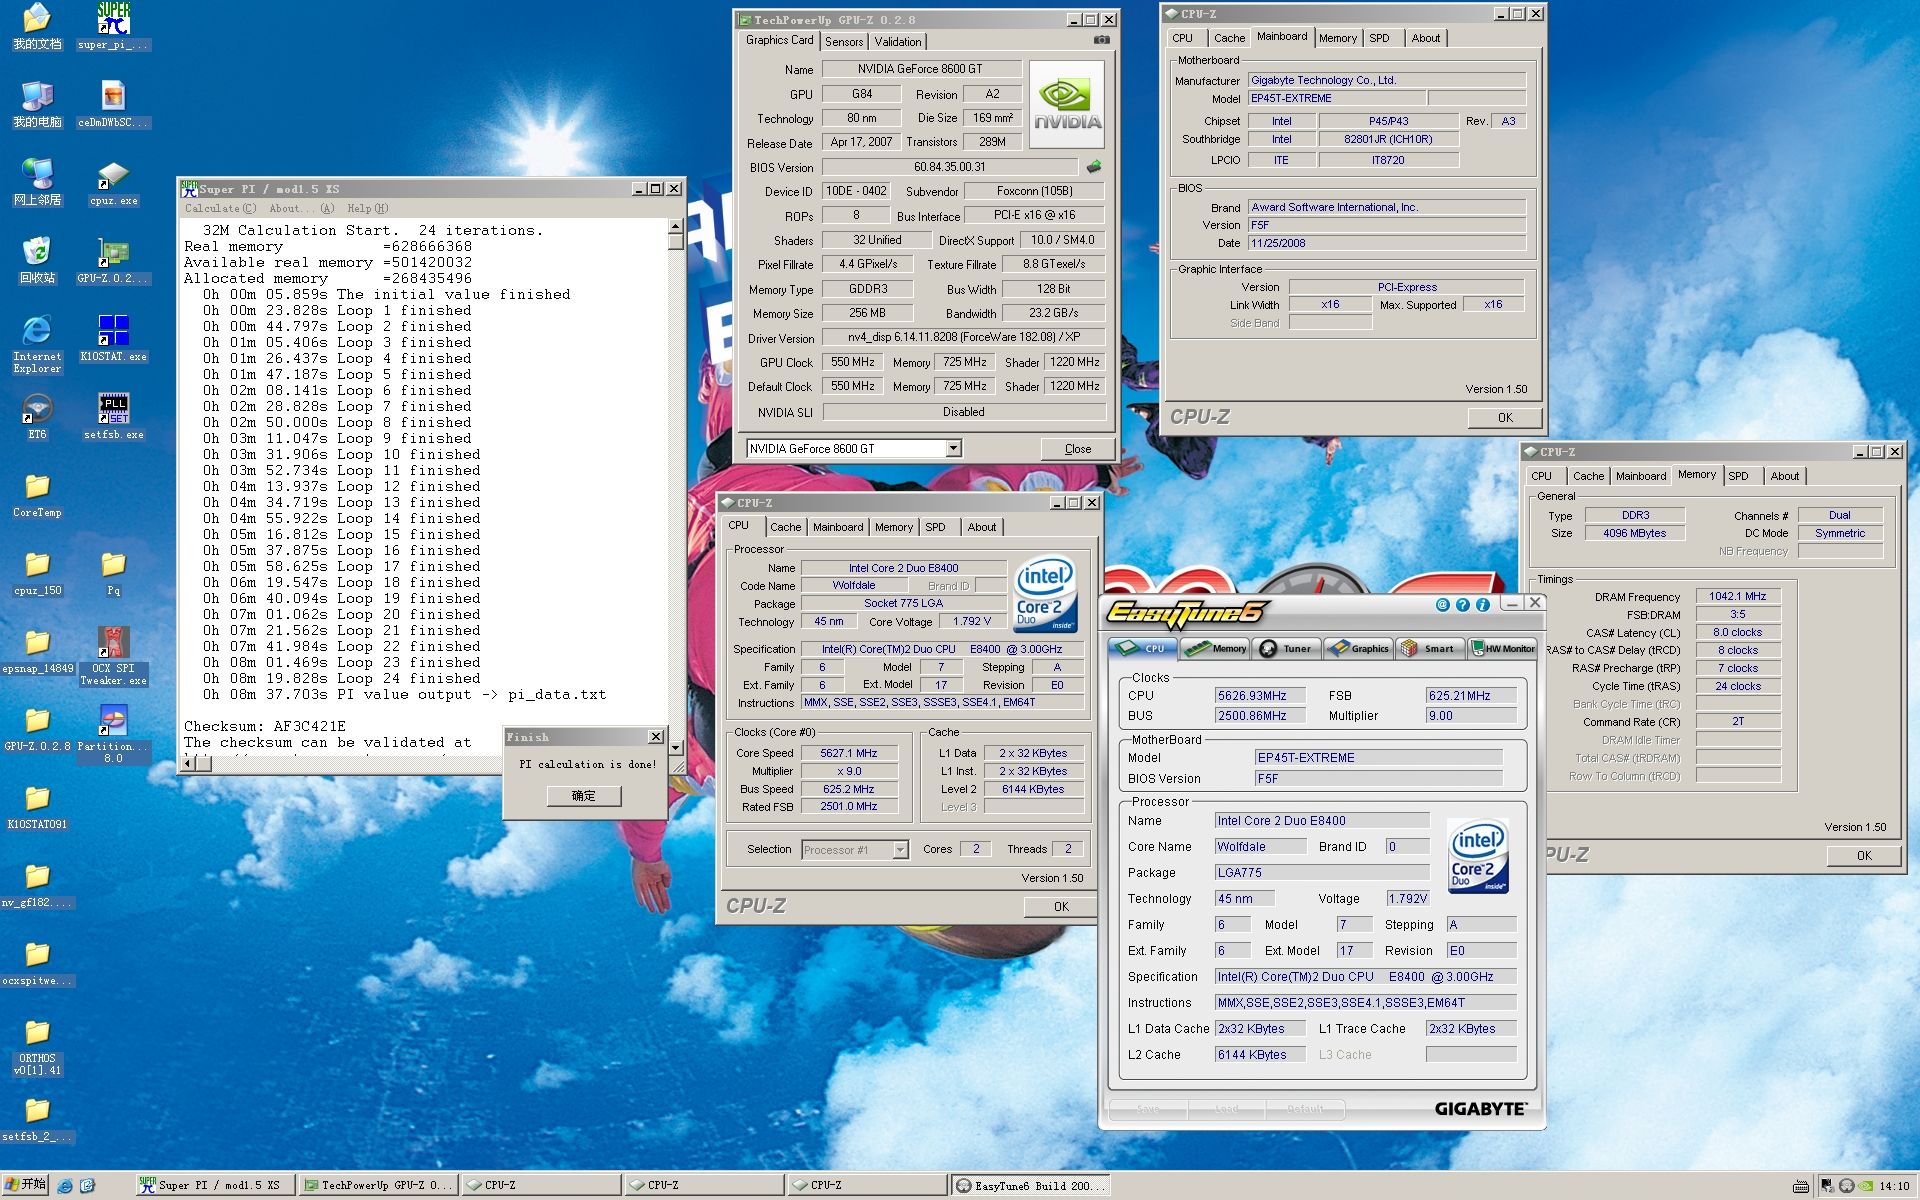Open SPD tab in CPU-Z Mainboard window
Viewport: 1920px width, 1200px height.
tap(1379, 38)
